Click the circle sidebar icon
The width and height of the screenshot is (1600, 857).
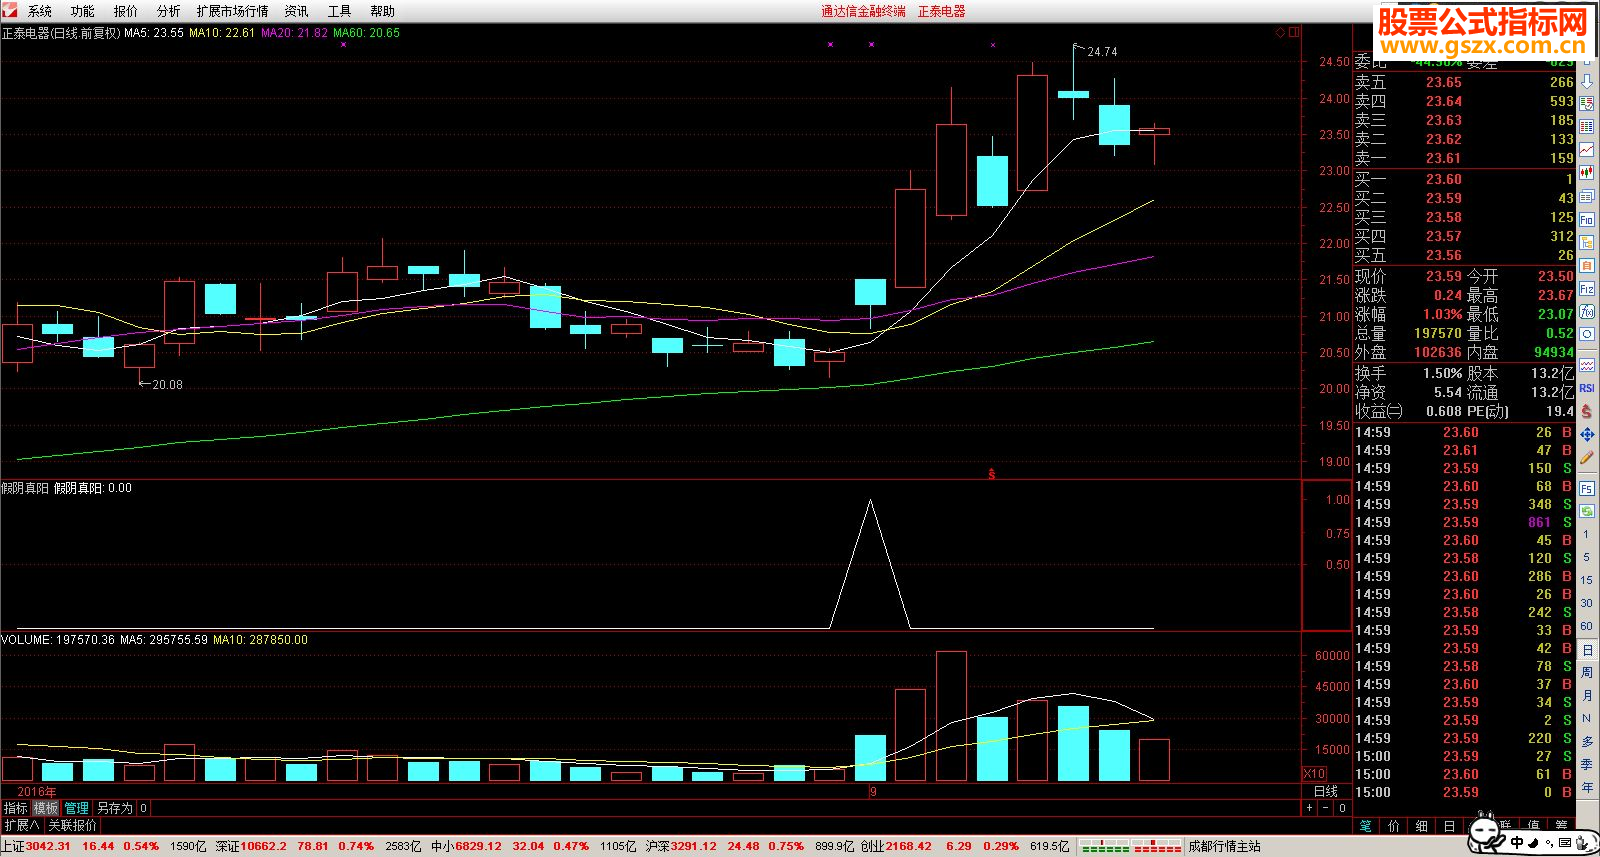coord(1587,334)
